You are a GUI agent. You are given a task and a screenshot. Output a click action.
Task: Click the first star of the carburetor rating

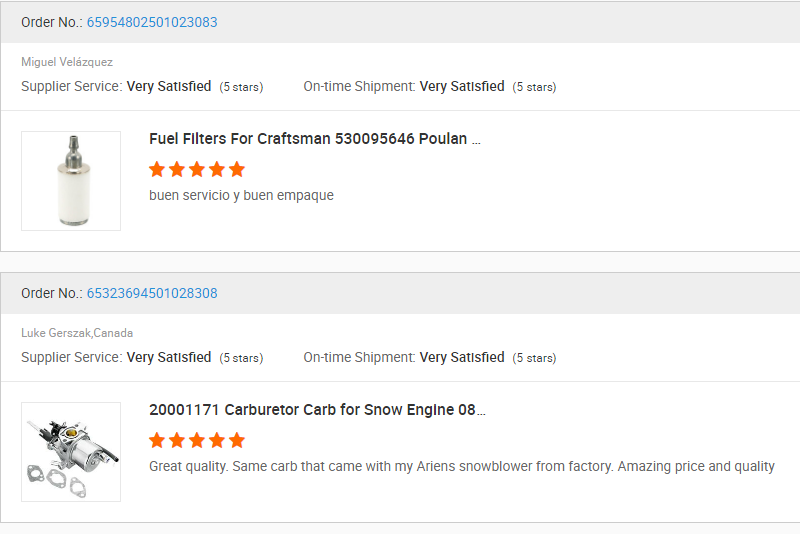pyautogui.click(x=157, y=440)
